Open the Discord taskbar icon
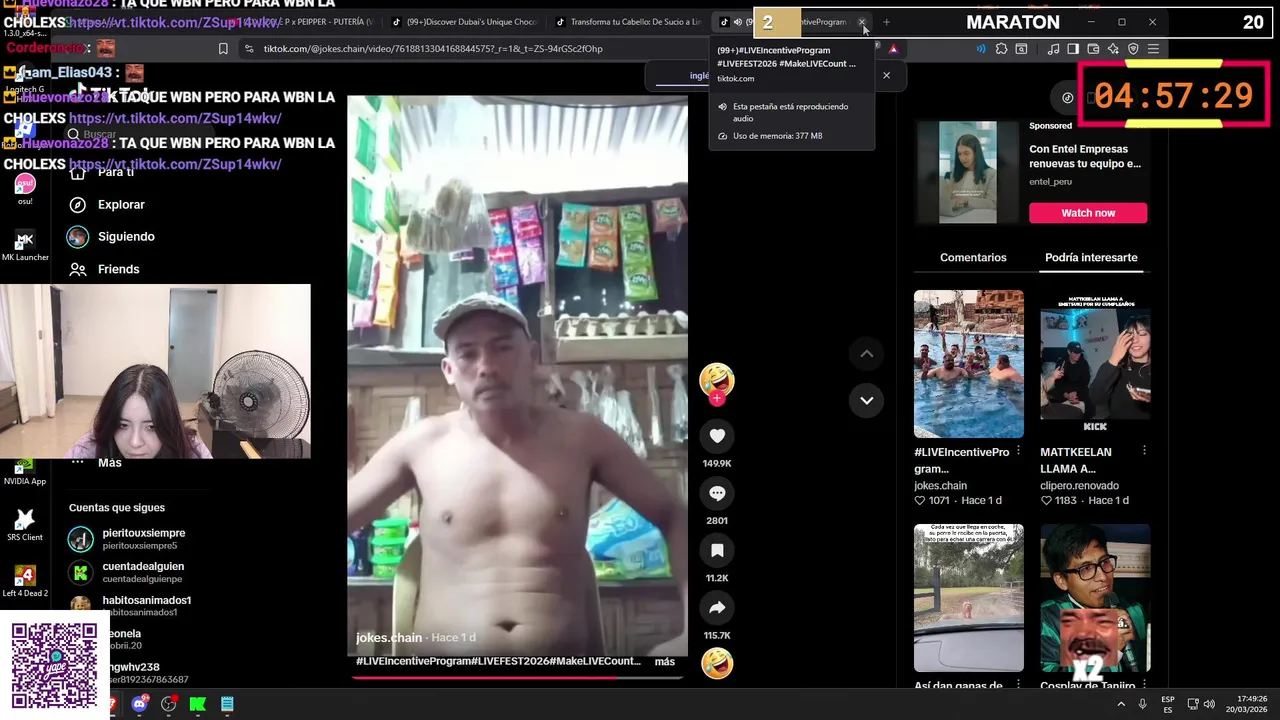The width and height of the screenshot is (1280, 720). [x=140, y=704]
